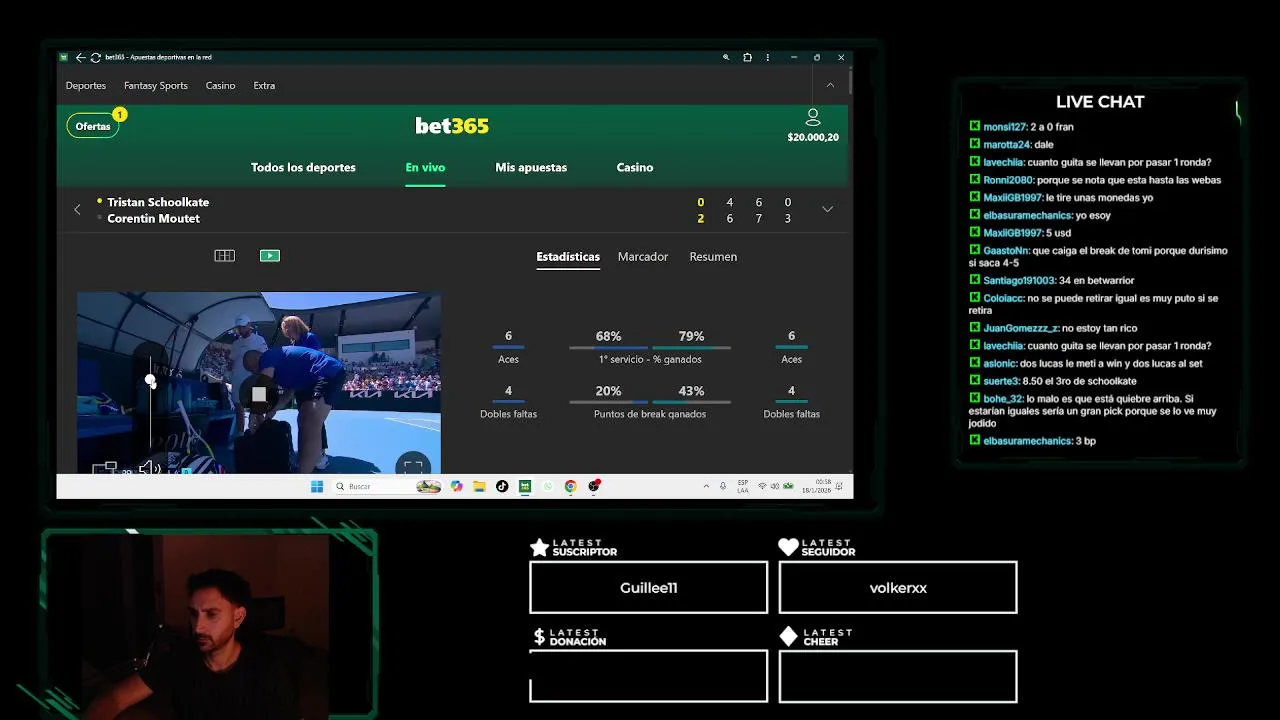This screenshot has width=1280, height=720.
Task: Expand the match scoreboard dropdown chevron
Action: 827,209
